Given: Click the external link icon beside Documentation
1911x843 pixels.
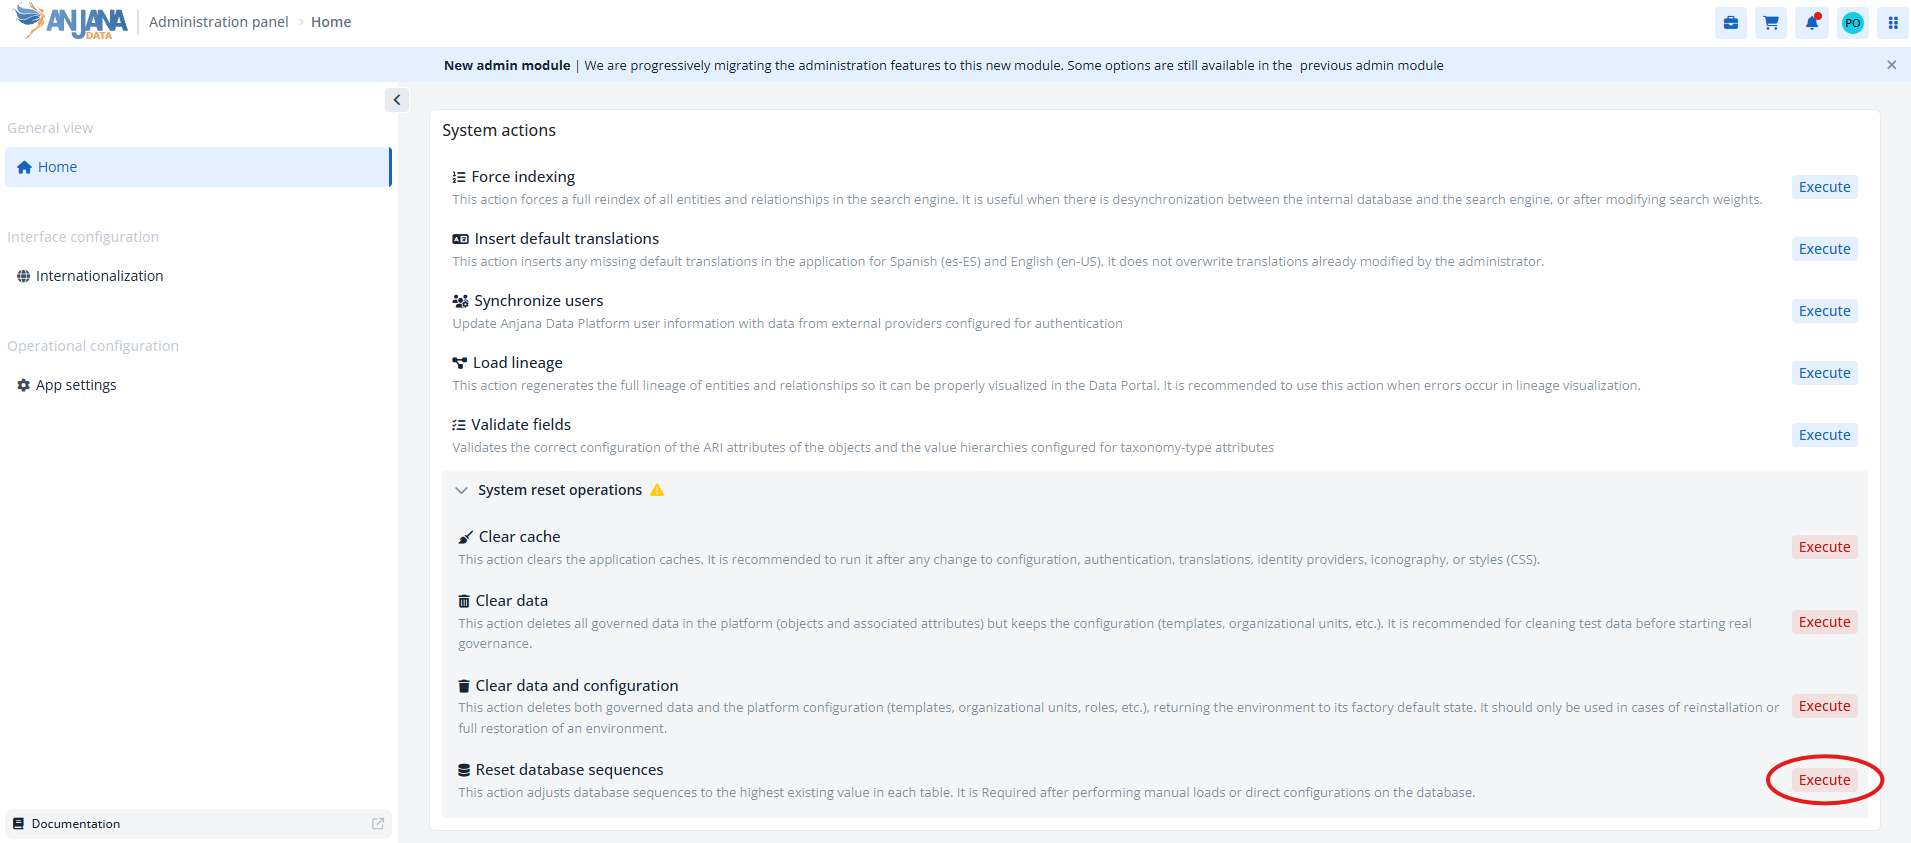Looking at the screenshot, I should coord(378,824).
